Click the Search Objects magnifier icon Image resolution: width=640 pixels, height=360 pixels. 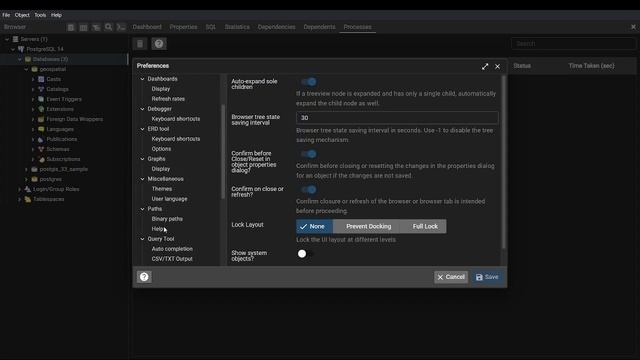109,27
